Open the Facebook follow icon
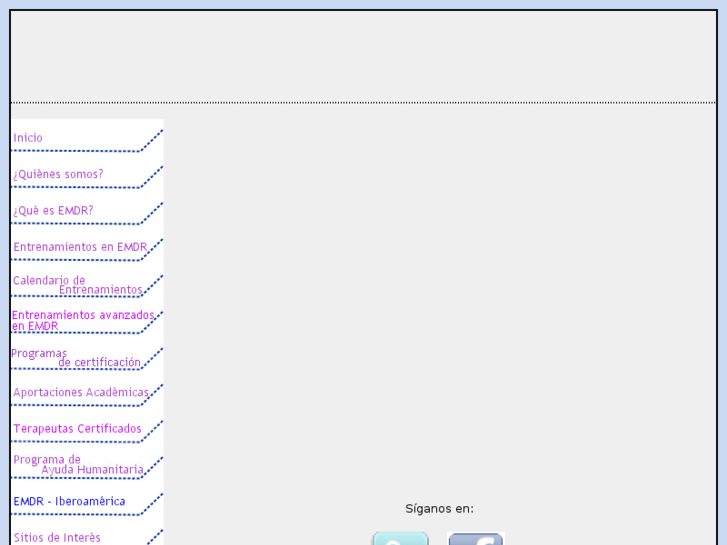Image resolution: width=727 pixels, height=545 pixels. click(476, 539)
